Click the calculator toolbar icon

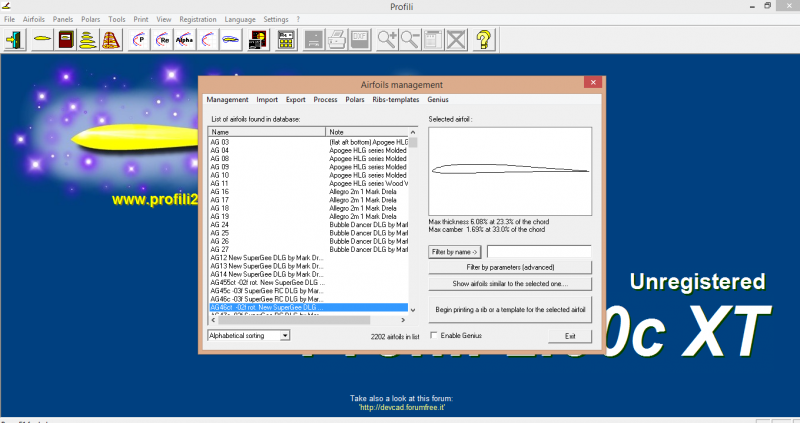coord(286,40)
